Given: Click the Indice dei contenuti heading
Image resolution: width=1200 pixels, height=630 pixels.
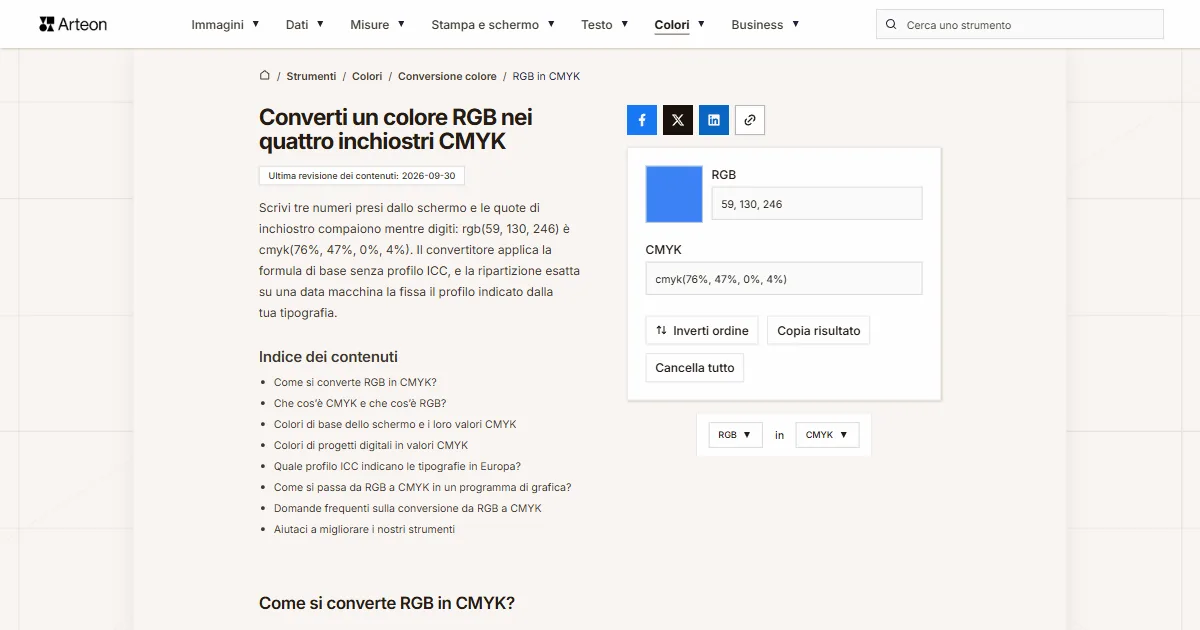Looking at the screenshot, I should click(x=328, y=357).
